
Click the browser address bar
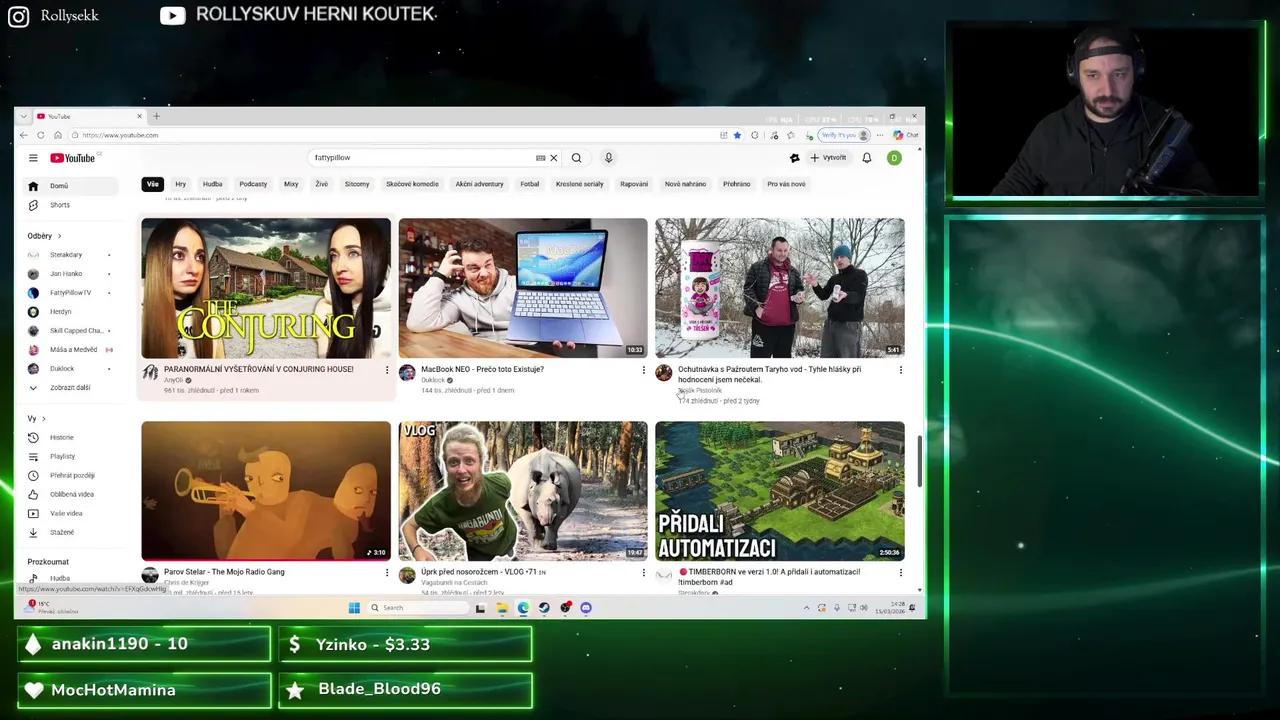coord(390,135)
